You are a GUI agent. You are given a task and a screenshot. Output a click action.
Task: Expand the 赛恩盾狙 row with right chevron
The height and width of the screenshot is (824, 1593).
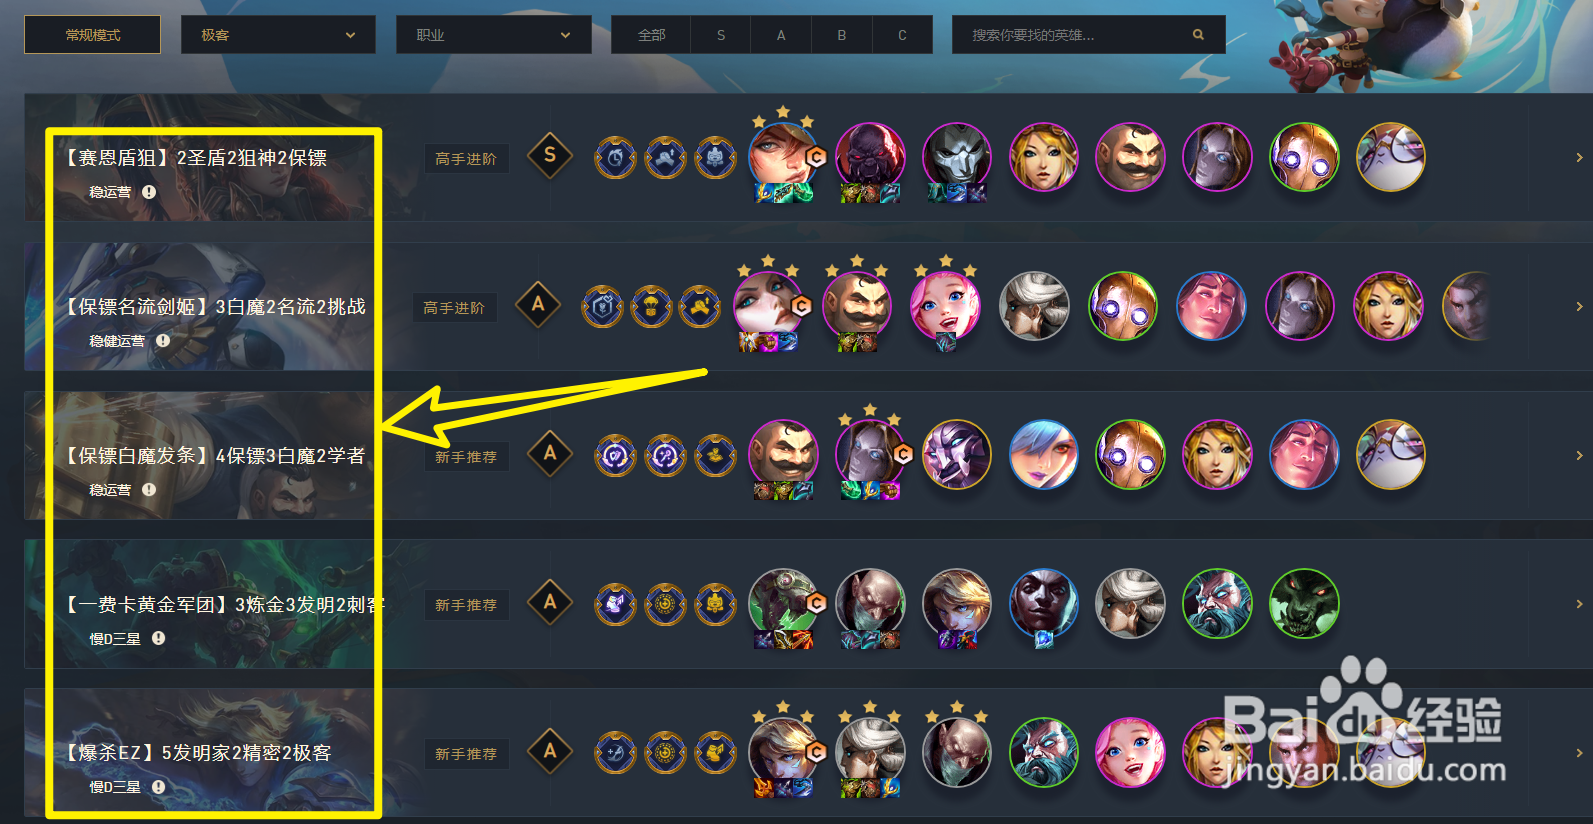1579,158
